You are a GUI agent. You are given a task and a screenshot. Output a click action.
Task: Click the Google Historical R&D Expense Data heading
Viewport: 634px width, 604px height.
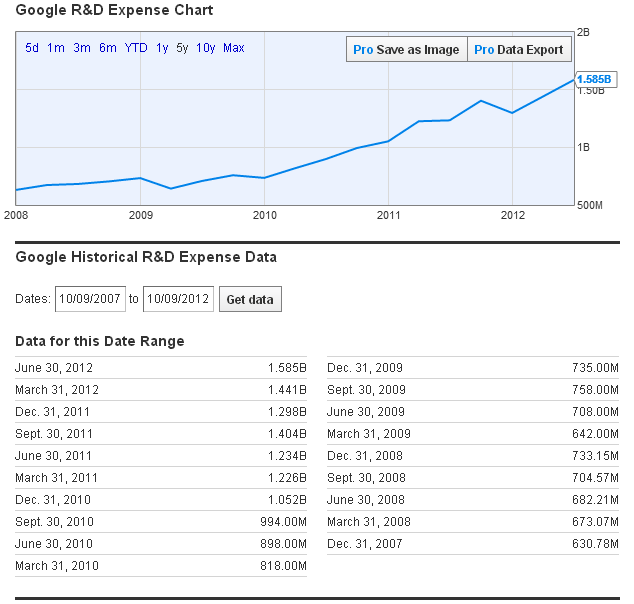click(x=146, y=257)
